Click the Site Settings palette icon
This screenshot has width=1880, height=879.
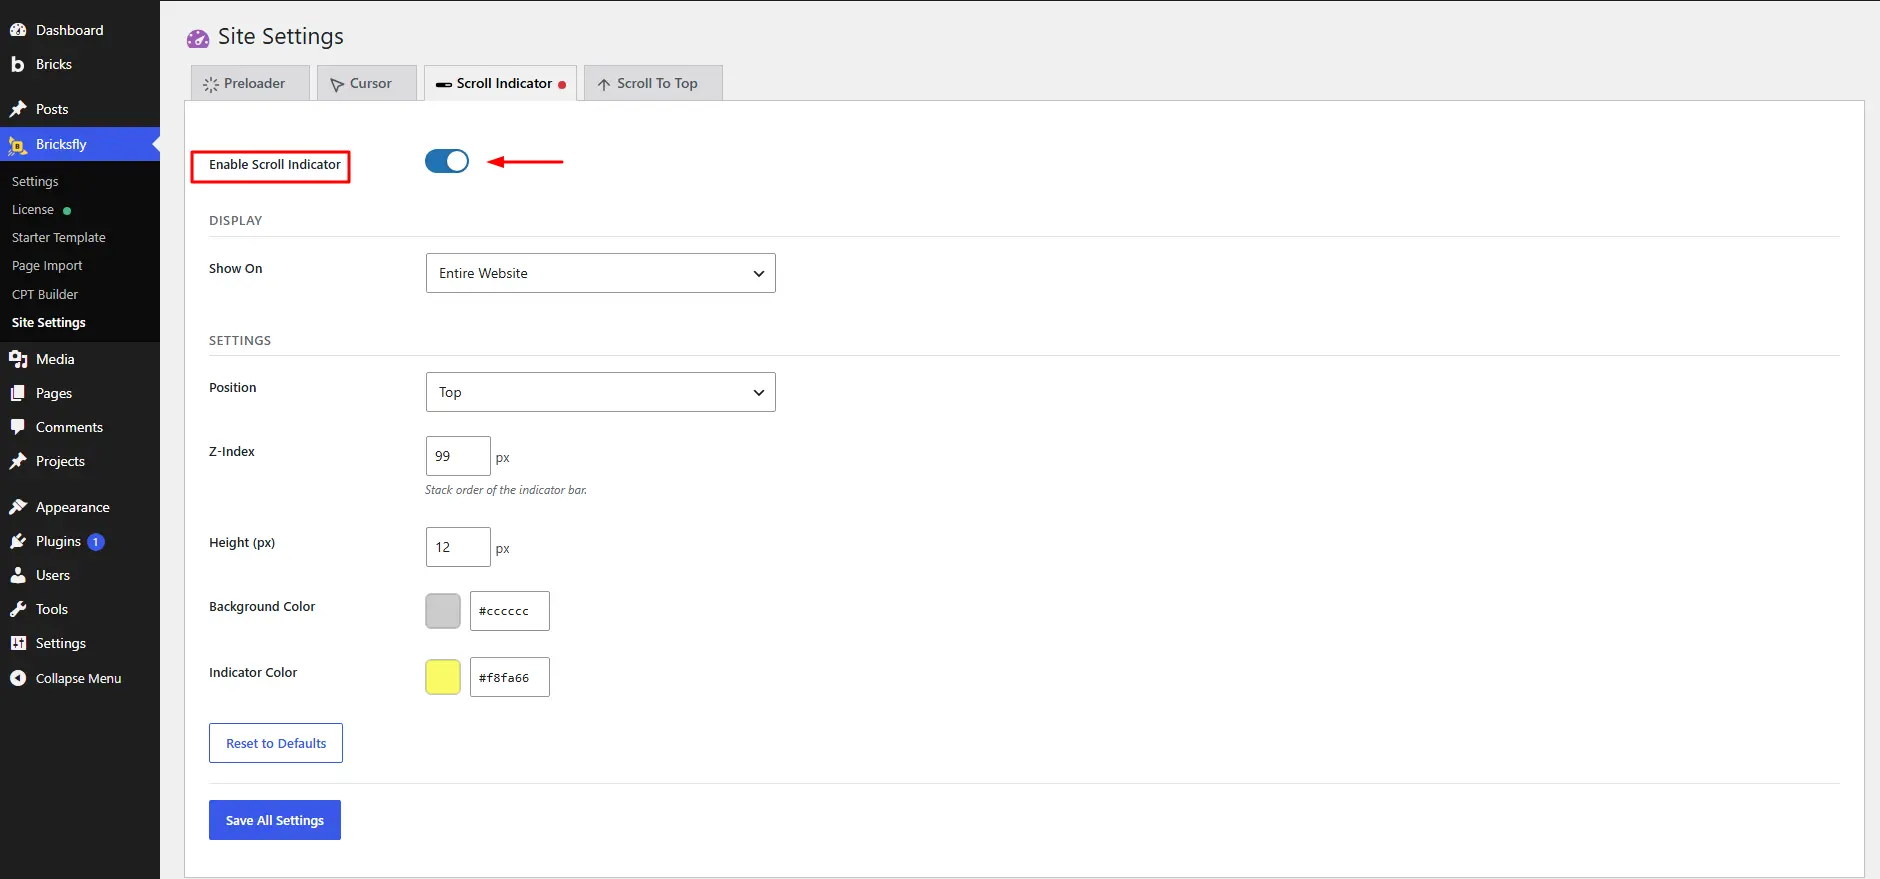point(198,38)
